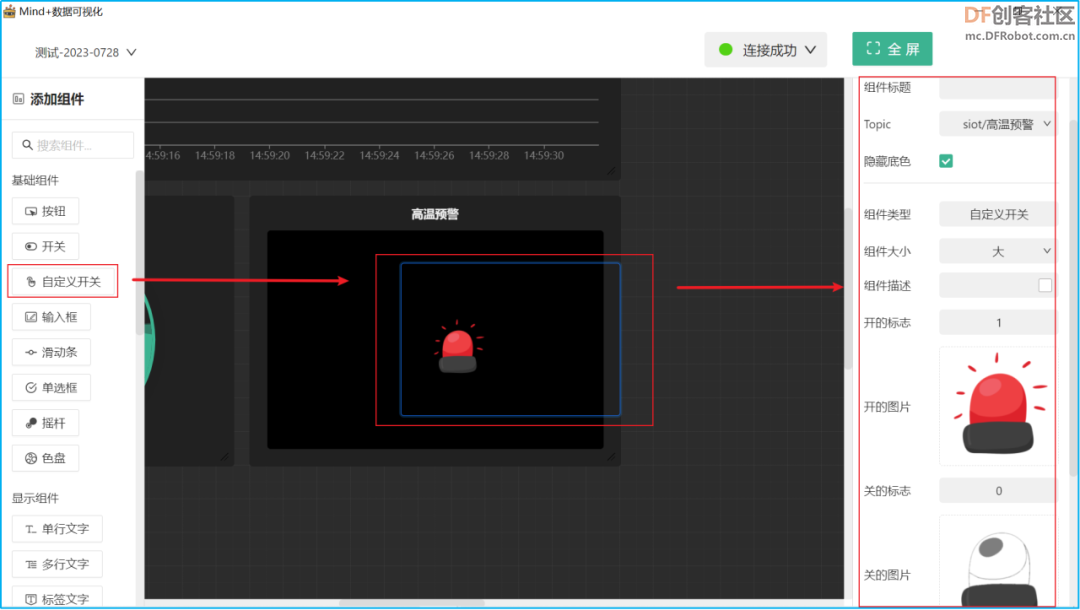Click the 14:59:30 chart time label
The image size is (1080, 610).
click(x=543, y=156)
